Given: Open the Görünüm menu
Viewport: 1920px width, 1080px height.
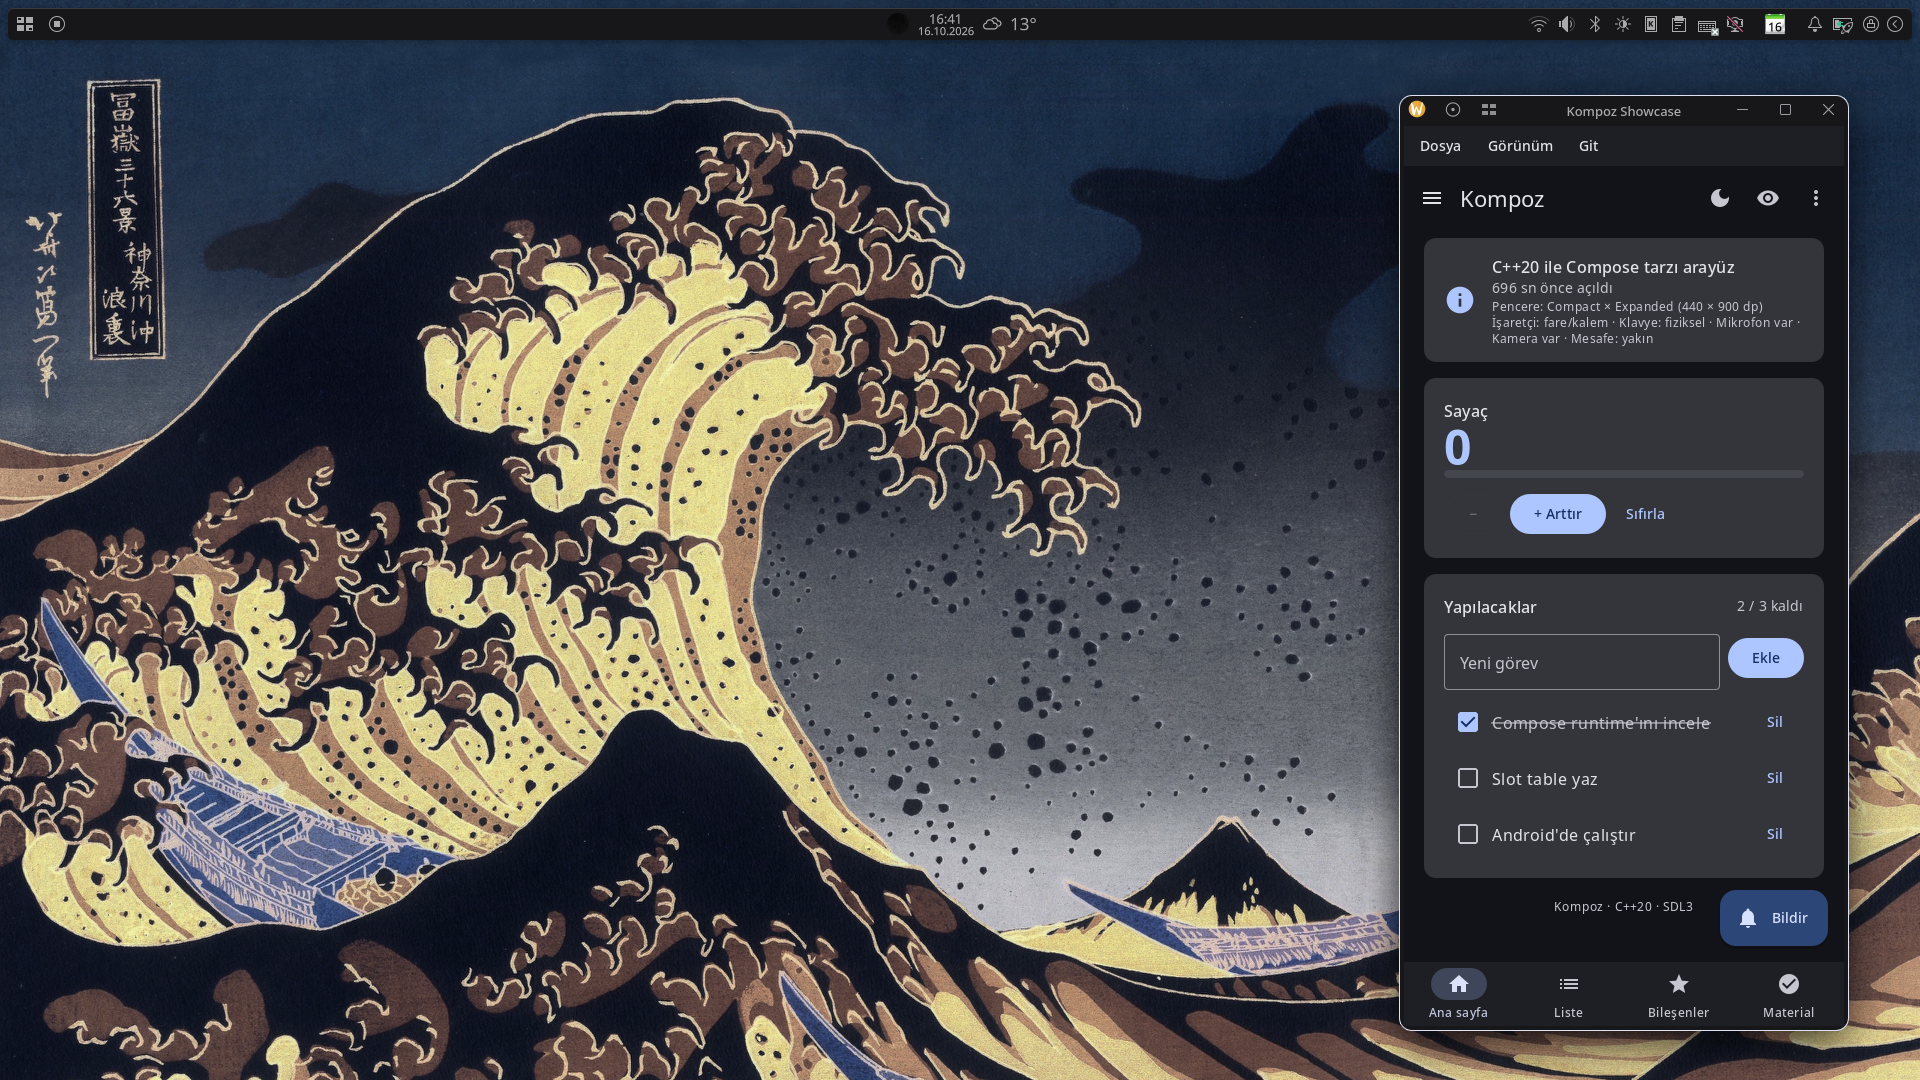Looking at the screenshot, I should tap(1520, 146).
